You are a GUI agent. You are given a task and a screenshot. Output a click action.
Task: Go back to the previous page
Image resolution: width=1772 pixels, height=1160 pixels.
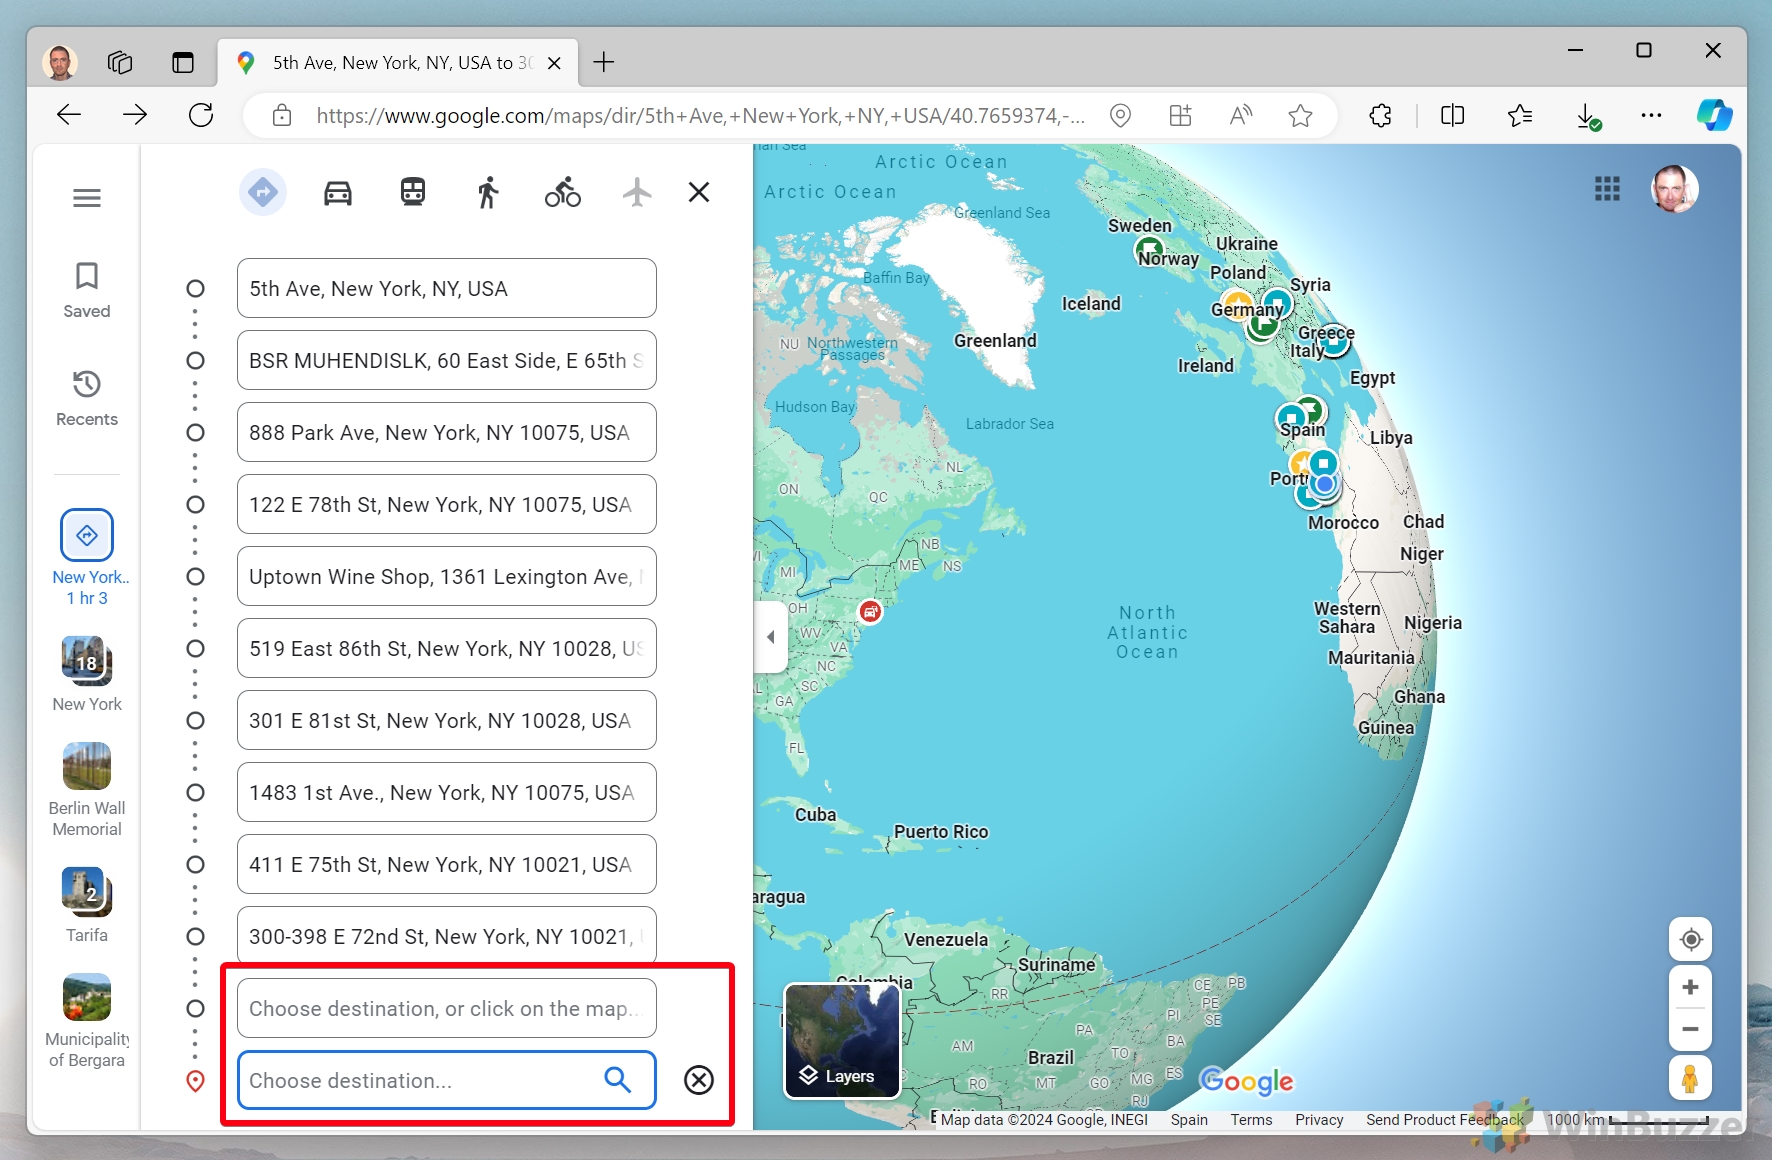click(x=69, y=115)
